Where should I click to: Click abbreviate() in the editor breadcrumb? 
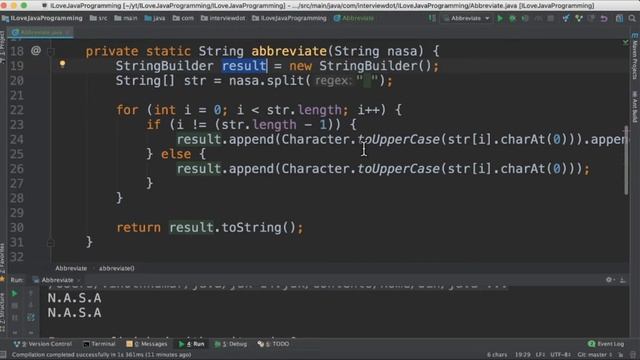click(x=117, y=268)
